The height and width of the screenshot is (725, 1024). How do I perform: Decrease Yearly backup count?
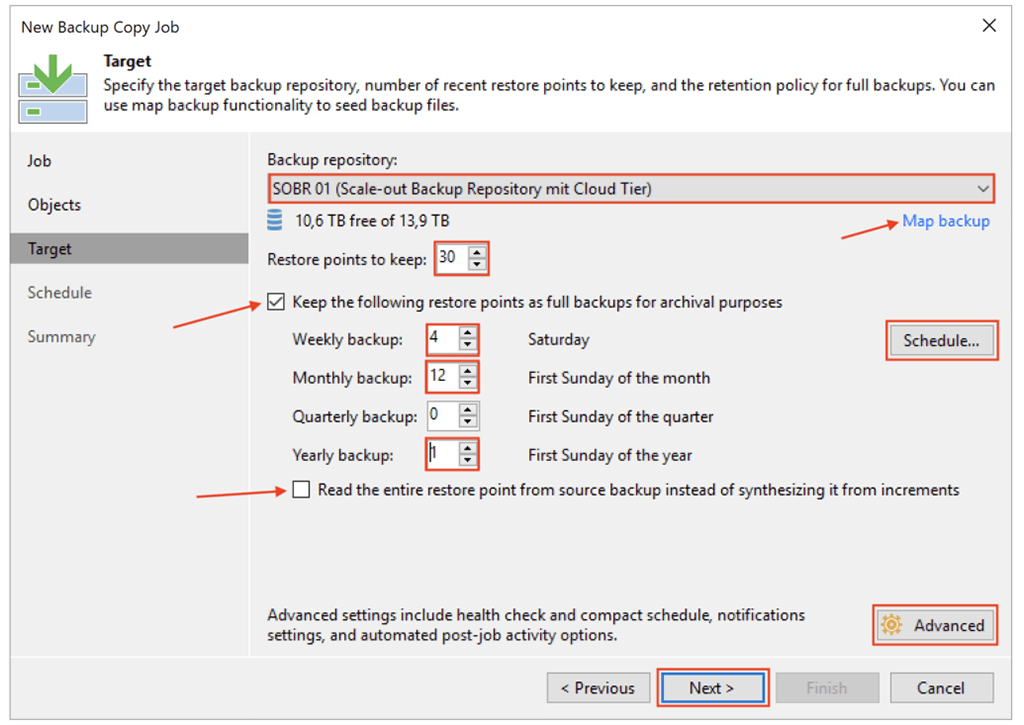468,460
